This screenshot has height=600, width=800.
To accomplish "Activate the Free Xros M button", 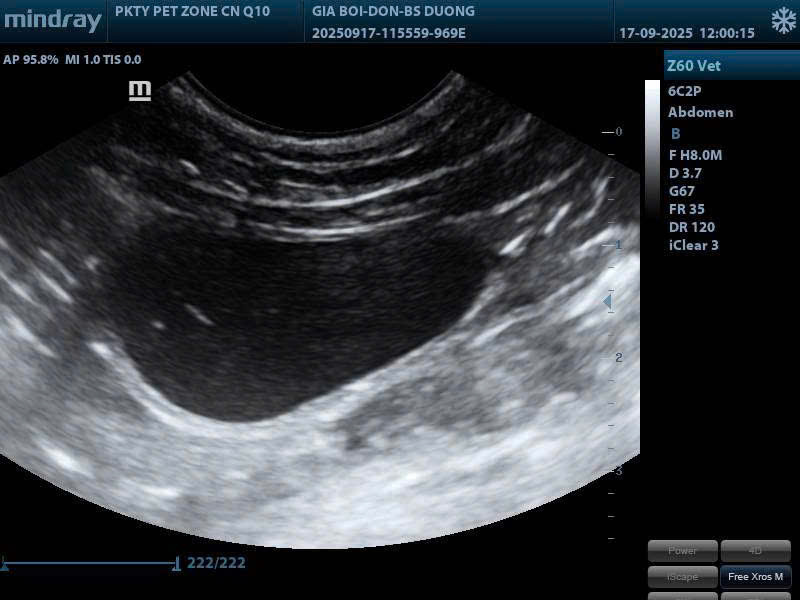I will 756,577.
